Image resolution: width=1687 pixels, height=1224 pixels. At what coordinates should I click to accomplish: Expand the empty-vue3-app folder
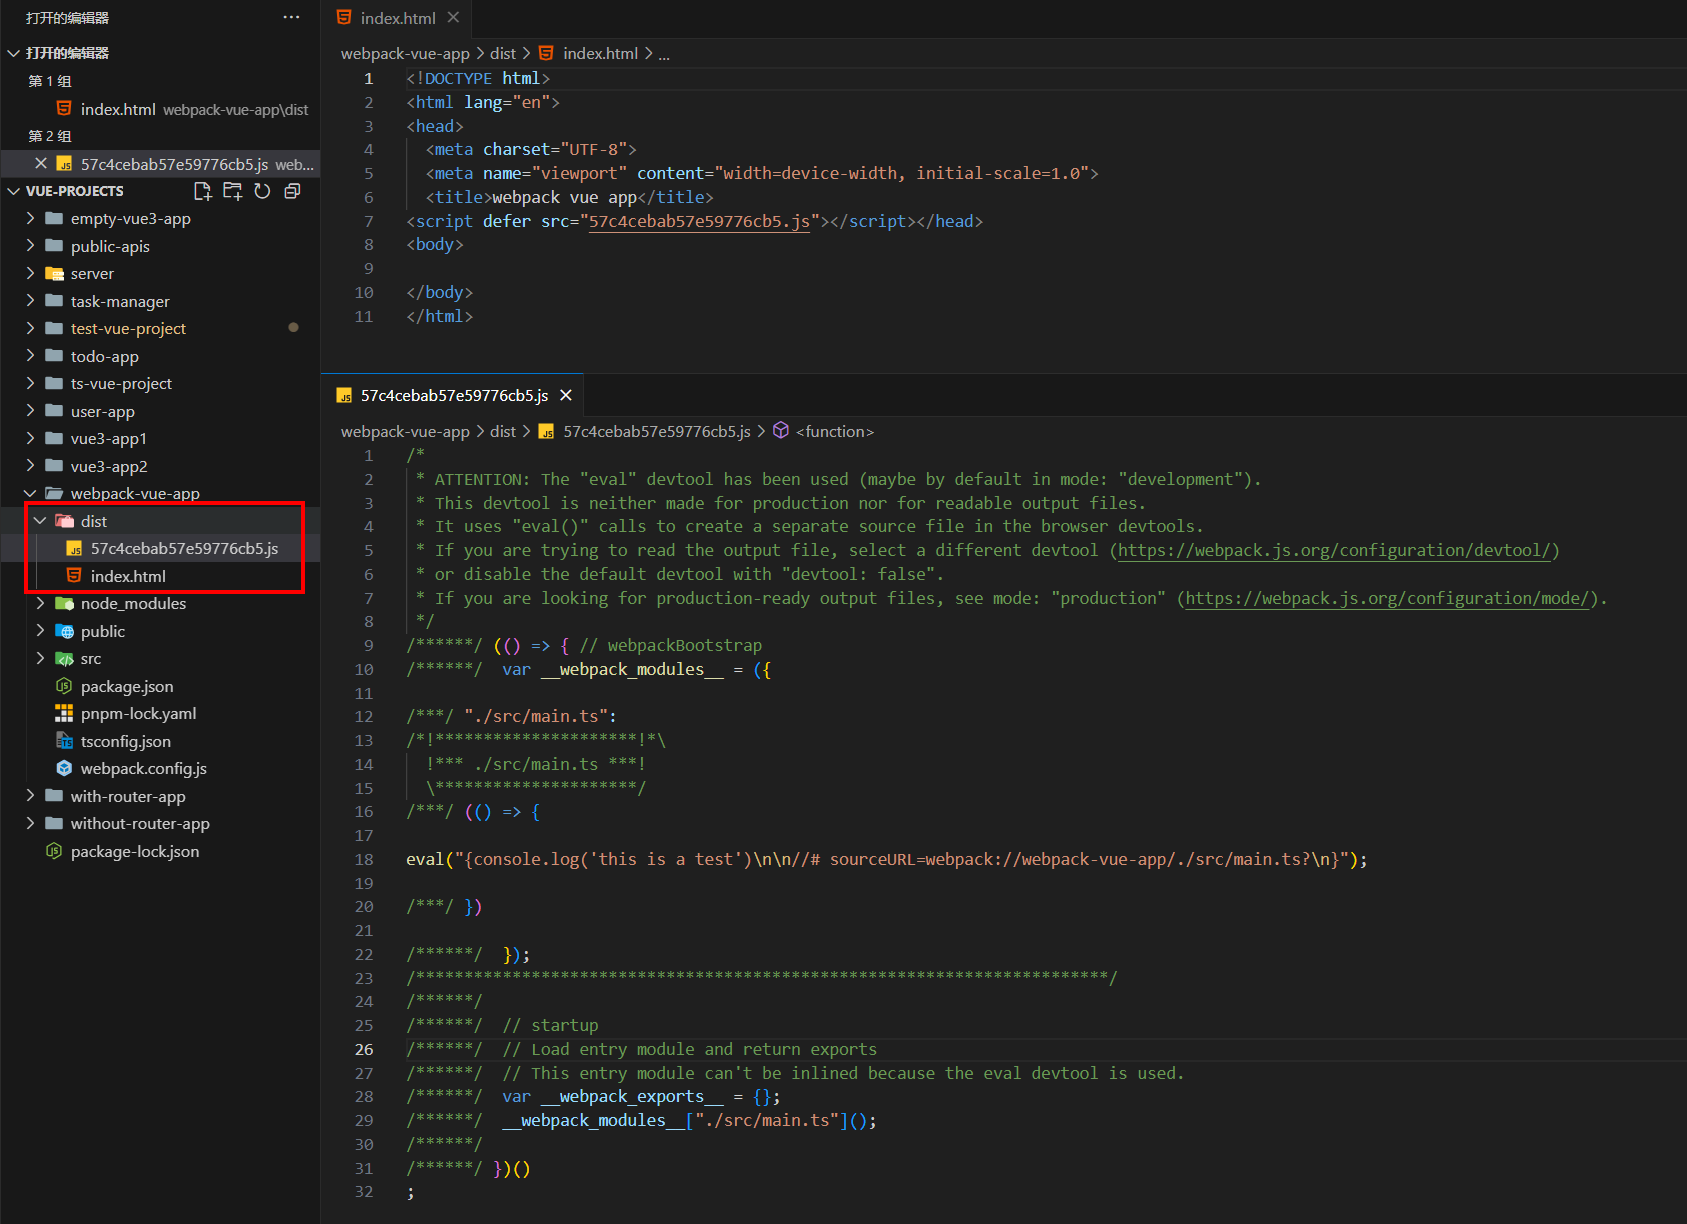[x=30, y=219]
